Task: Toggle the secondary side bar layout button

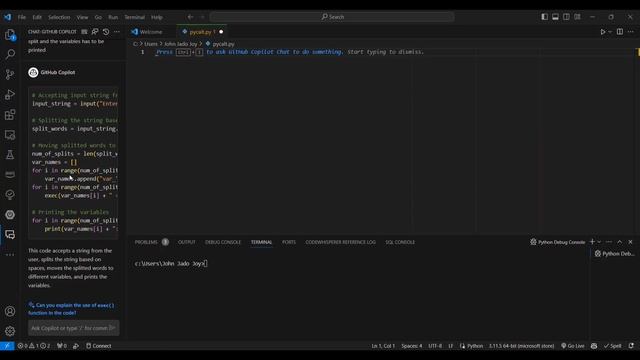Action: [567, 17]
